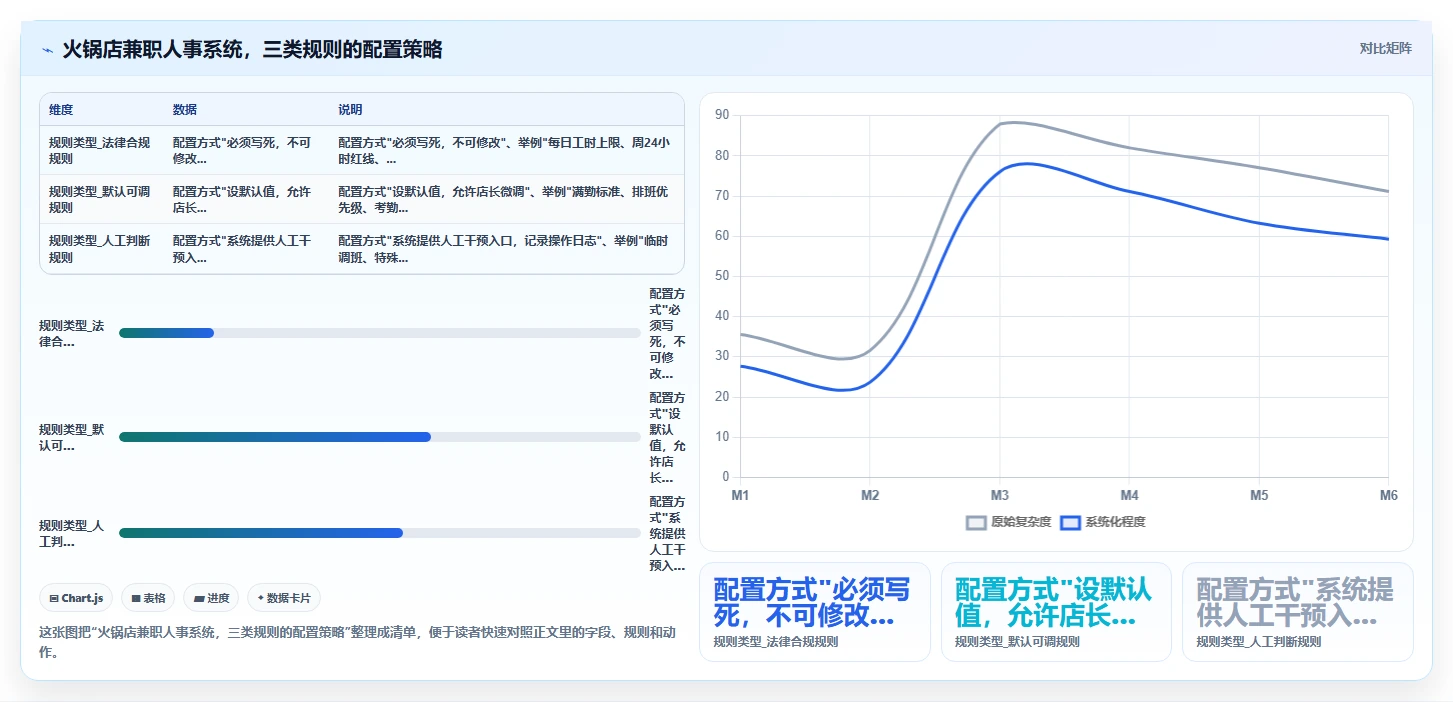Click the progress bar for 规则类型_人工判...

click(x=380, y=533)
